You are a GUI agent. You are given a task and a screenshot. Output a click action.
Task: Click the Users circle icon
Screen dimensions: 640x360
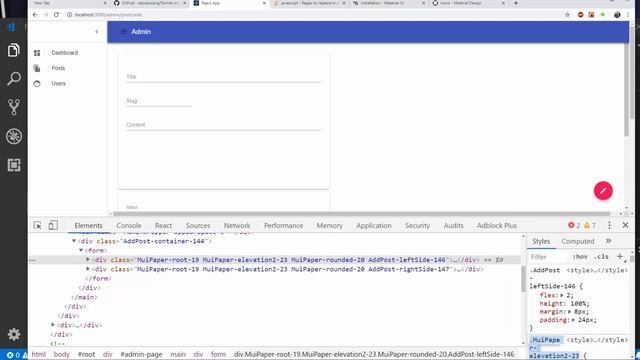click(x=37, y=84)
